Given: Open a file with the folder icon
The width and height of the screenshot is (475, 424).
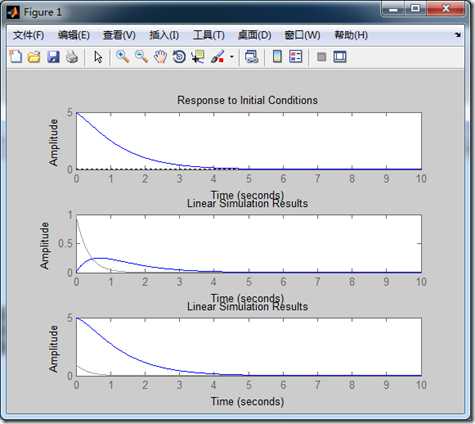Looking at the screenshot, I should pos(34,57).
